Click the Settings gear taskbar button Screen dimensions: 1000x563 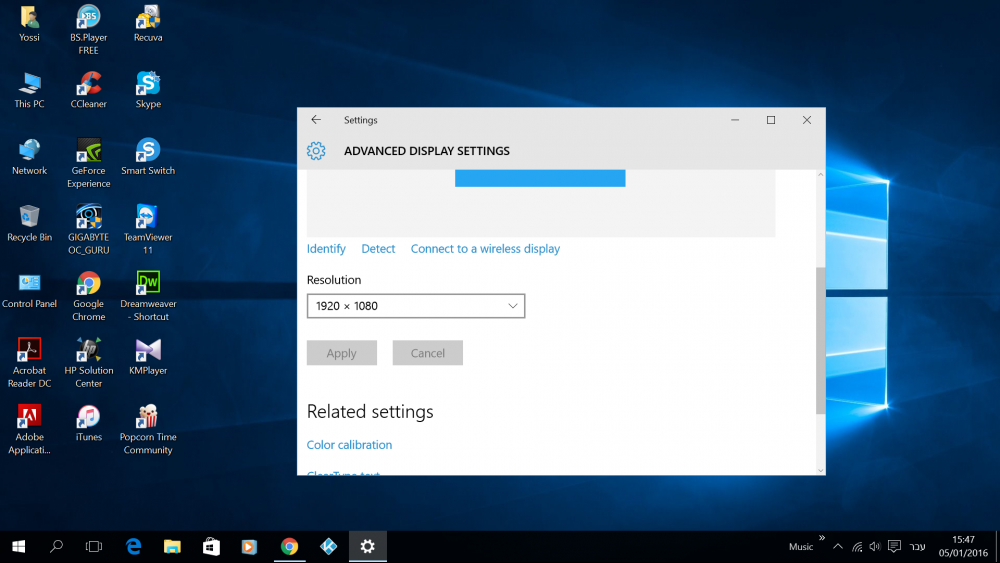coord(367,546)
